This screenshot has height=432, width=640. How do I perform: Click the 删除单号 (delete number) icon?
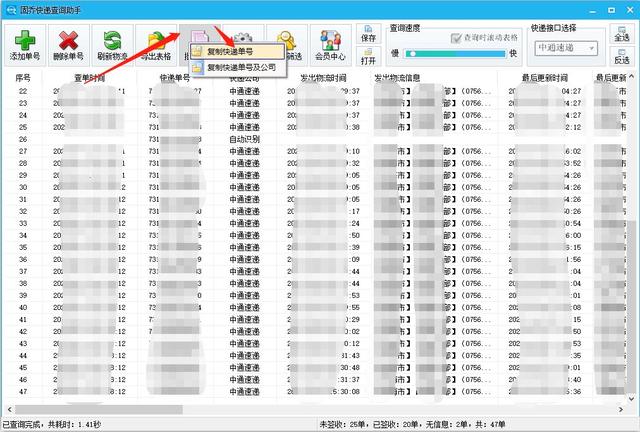(x=69, y=46)
